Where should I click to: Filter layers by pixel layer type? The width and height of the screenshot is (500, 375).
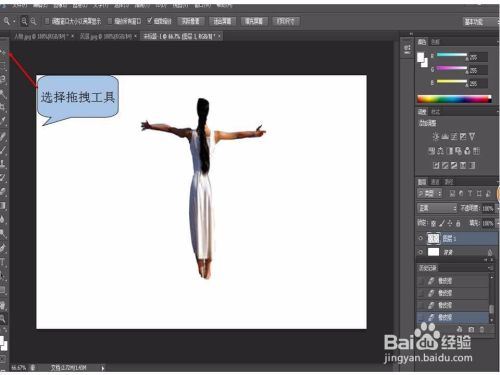pos(452,193)
